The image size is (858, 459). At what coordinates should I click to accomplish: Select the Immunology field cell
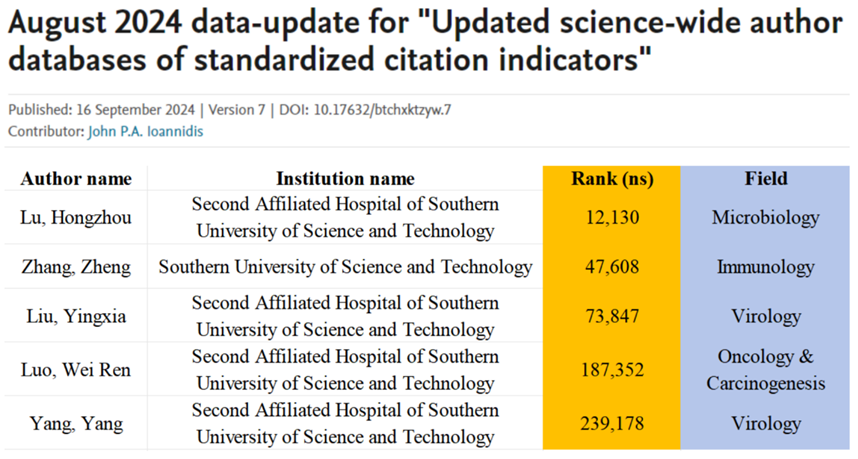(766, 267)
